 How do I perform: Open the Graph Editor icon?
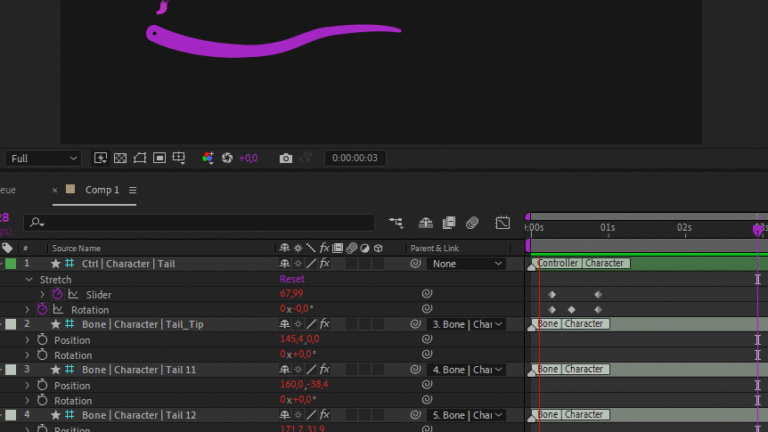[502, 223]
